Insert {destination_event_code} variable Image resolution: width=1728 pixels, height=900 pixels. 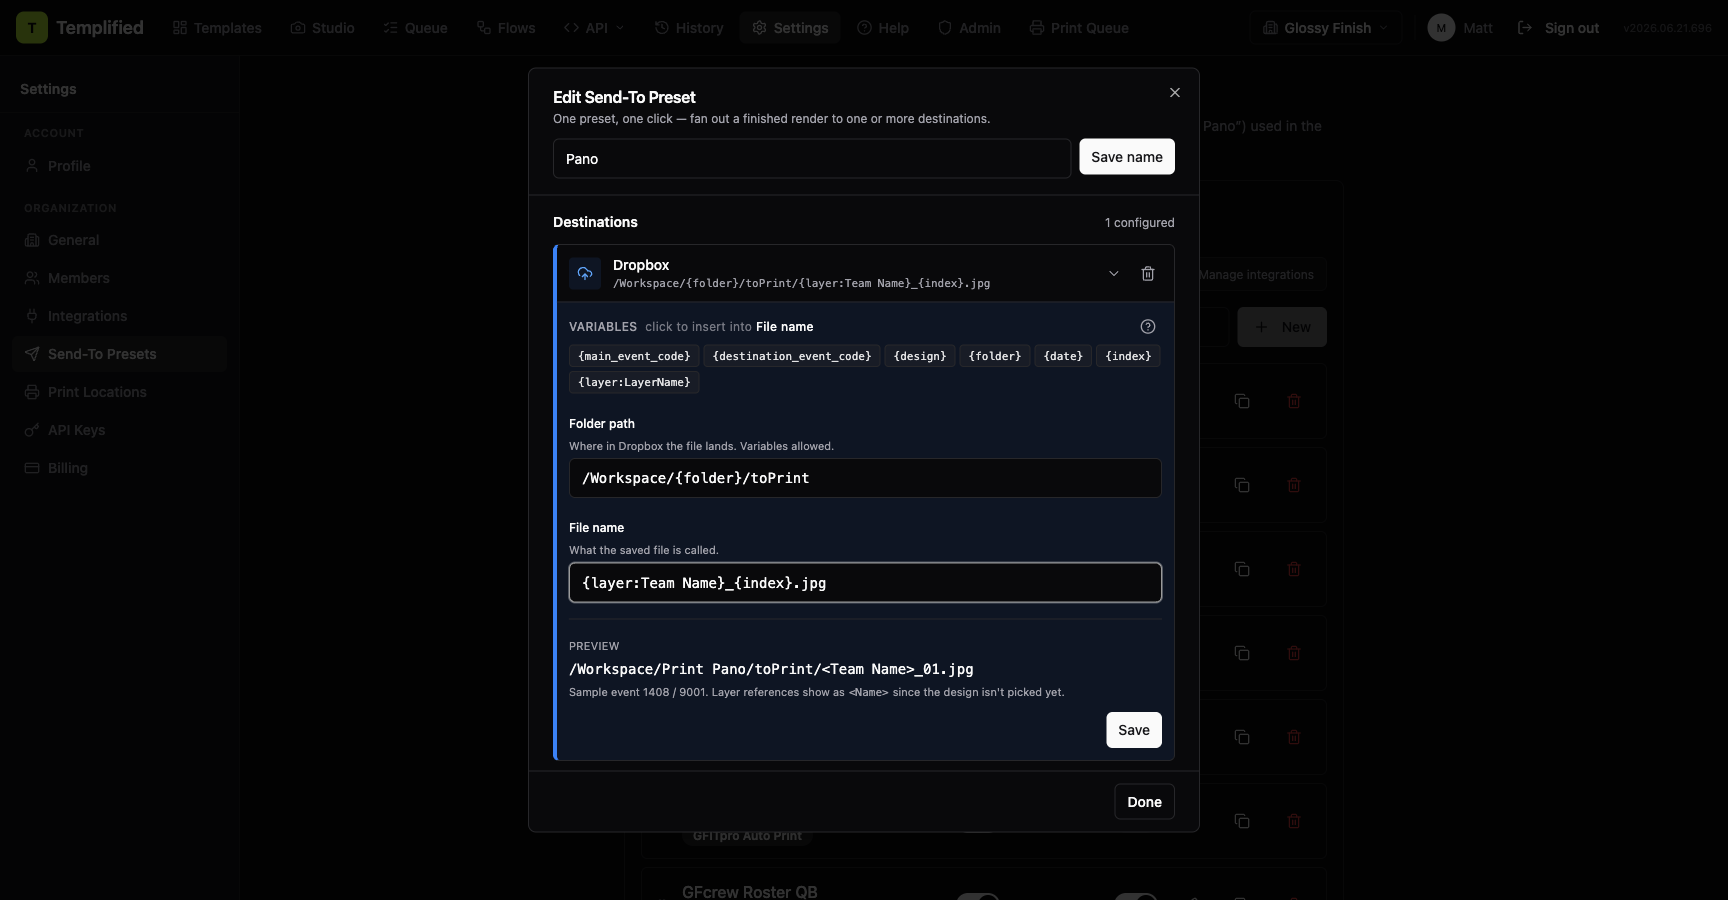click(792, 356)
